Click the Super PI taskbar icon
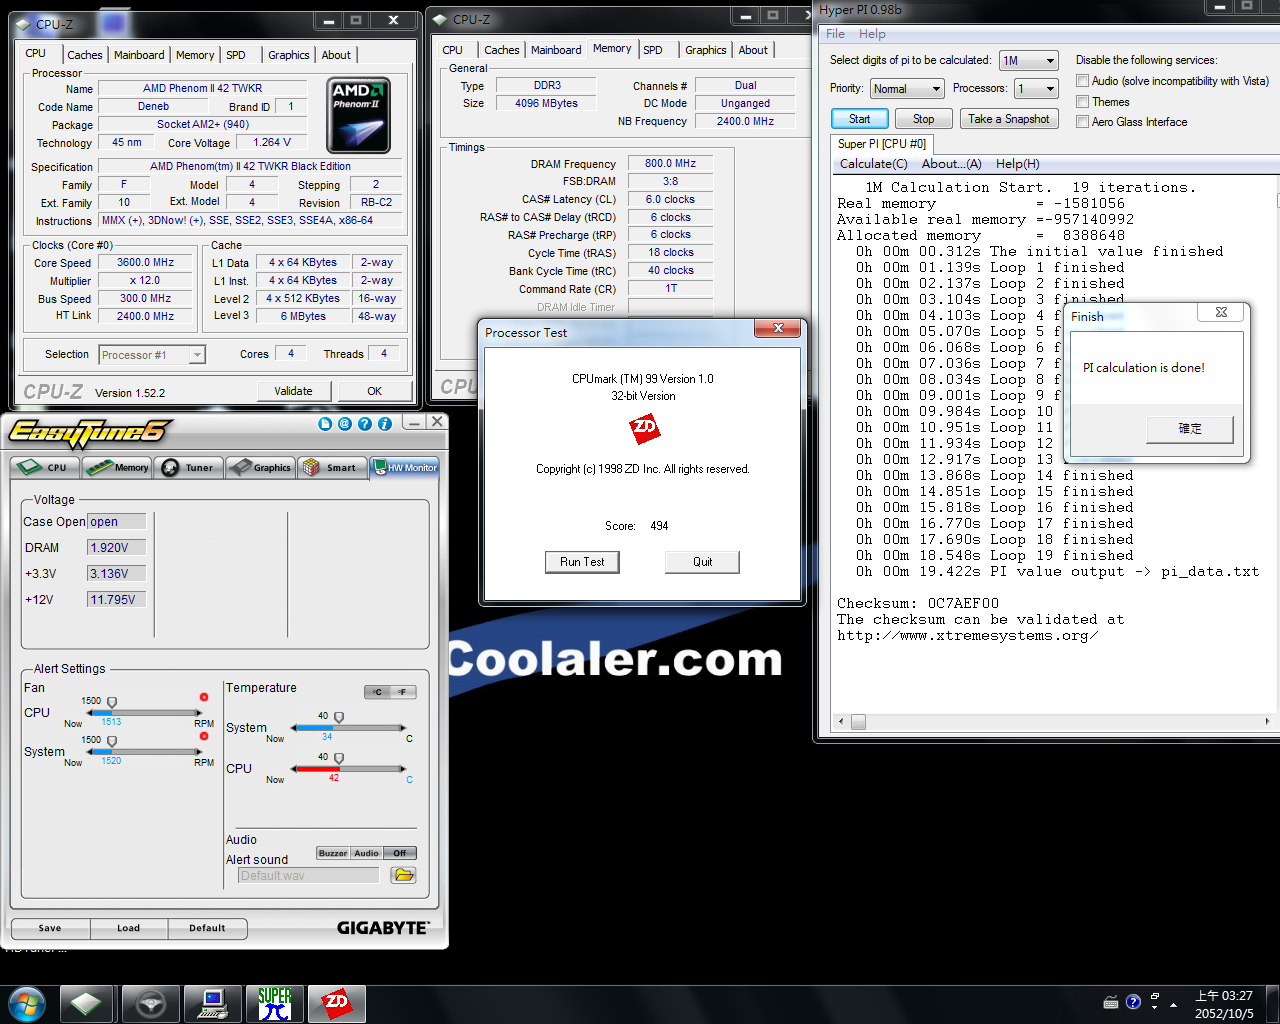1280x1024 pixels. click(x=275, y=1003)
